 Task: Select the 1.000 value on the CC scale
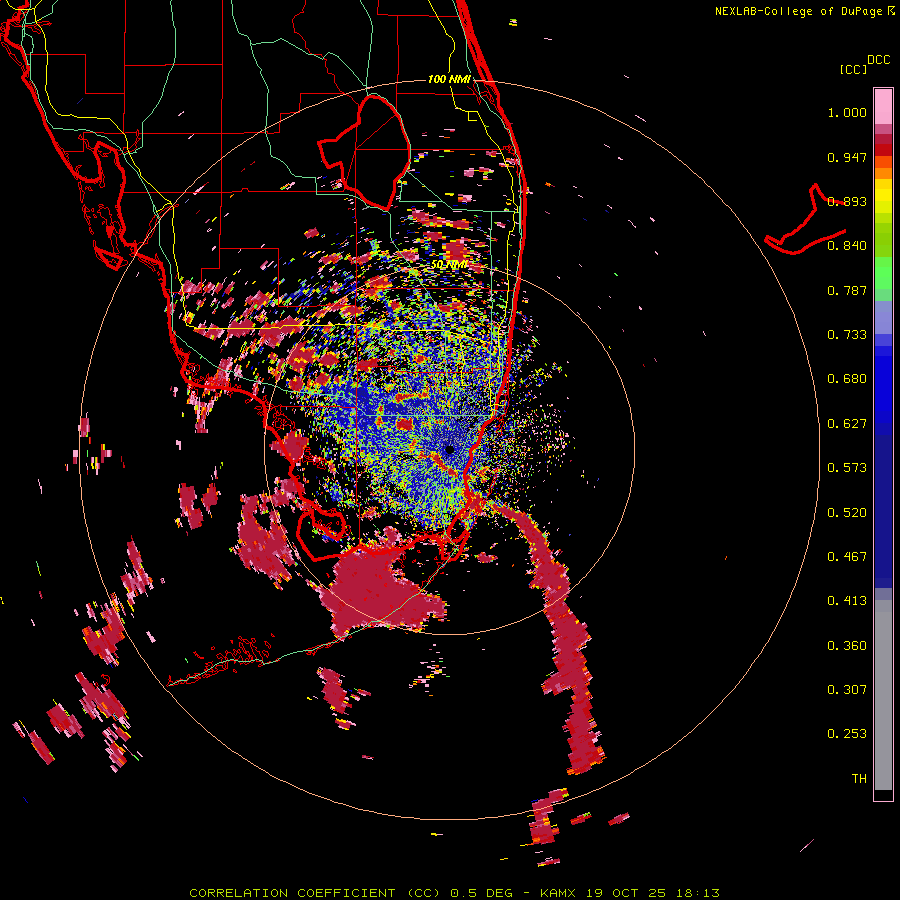[x=847, y=112]
